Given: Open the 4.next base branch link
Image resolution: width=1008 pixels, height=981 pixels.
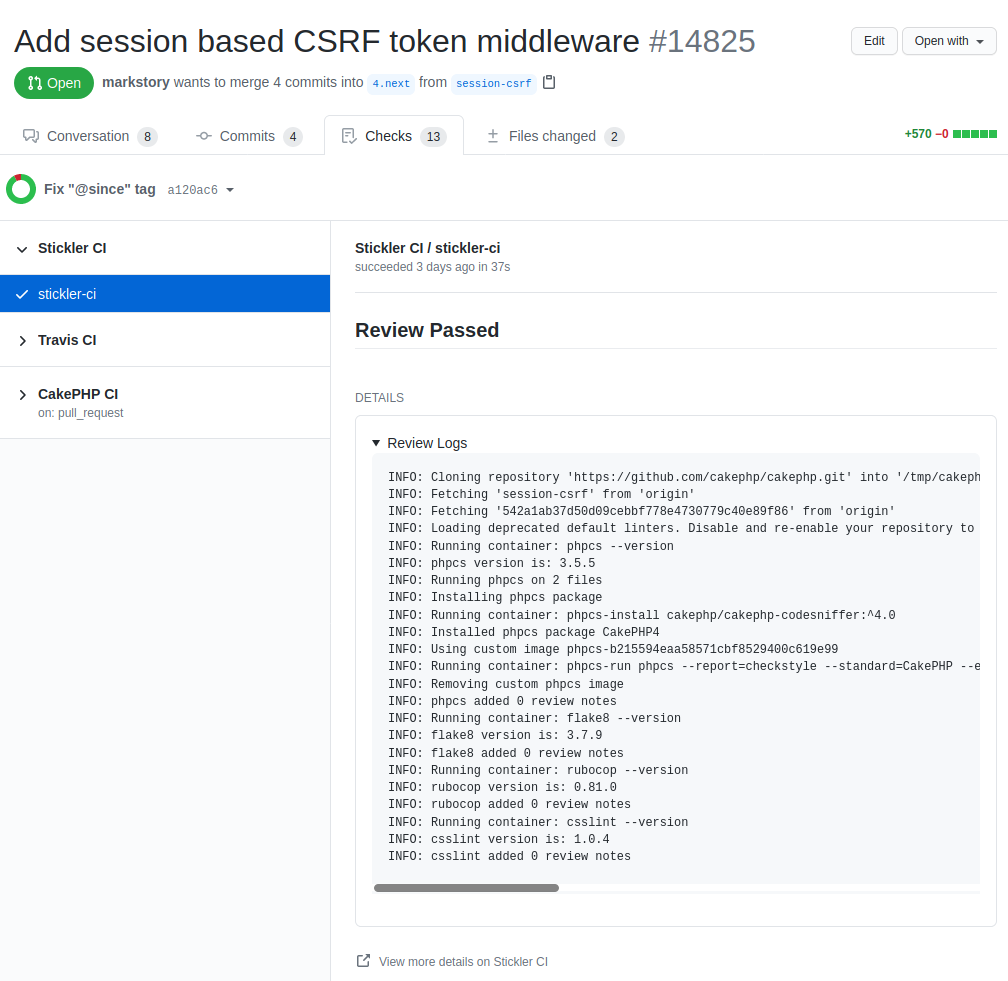Looking at the screenshot, I should click(391, 84).
